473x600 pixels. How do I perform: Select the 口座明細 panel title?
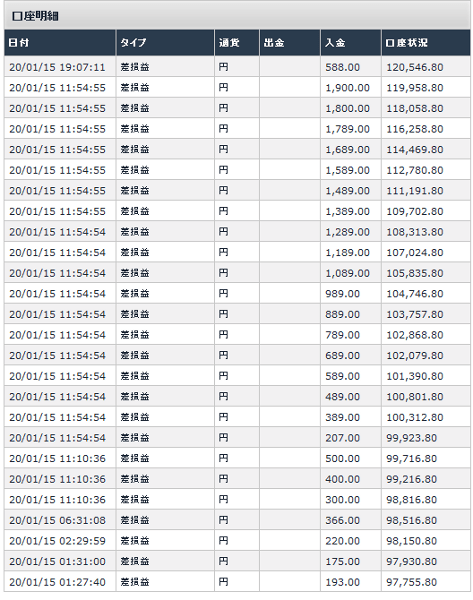click(35, 16)
